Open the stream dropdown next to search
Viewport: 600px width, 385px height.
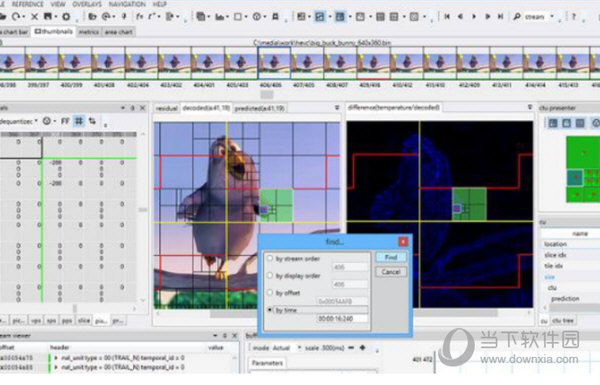tap(552, 16)
